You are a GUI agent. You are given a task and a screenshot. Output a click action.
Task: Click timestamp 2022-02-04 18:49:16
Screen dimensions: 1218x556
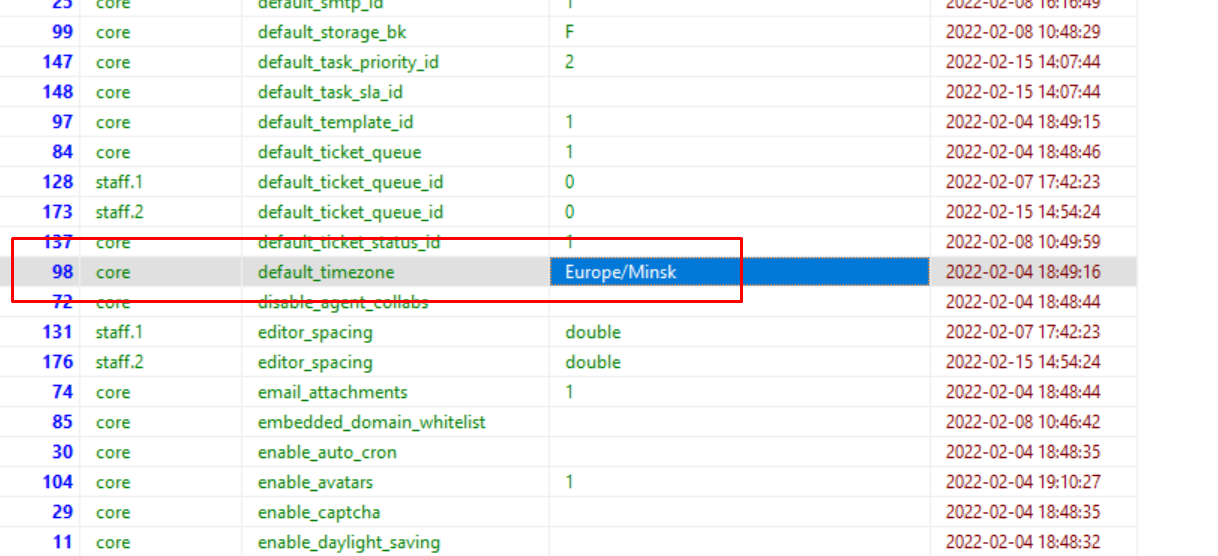[1023, 272]
